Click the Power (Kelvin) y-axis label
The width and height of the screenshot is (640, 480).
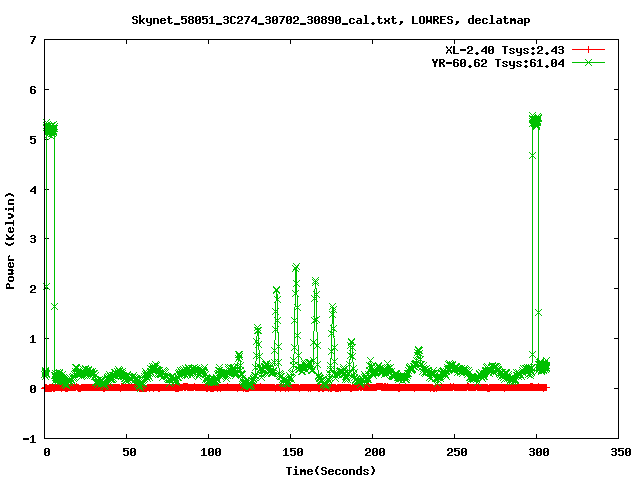[x=10, y=241]
